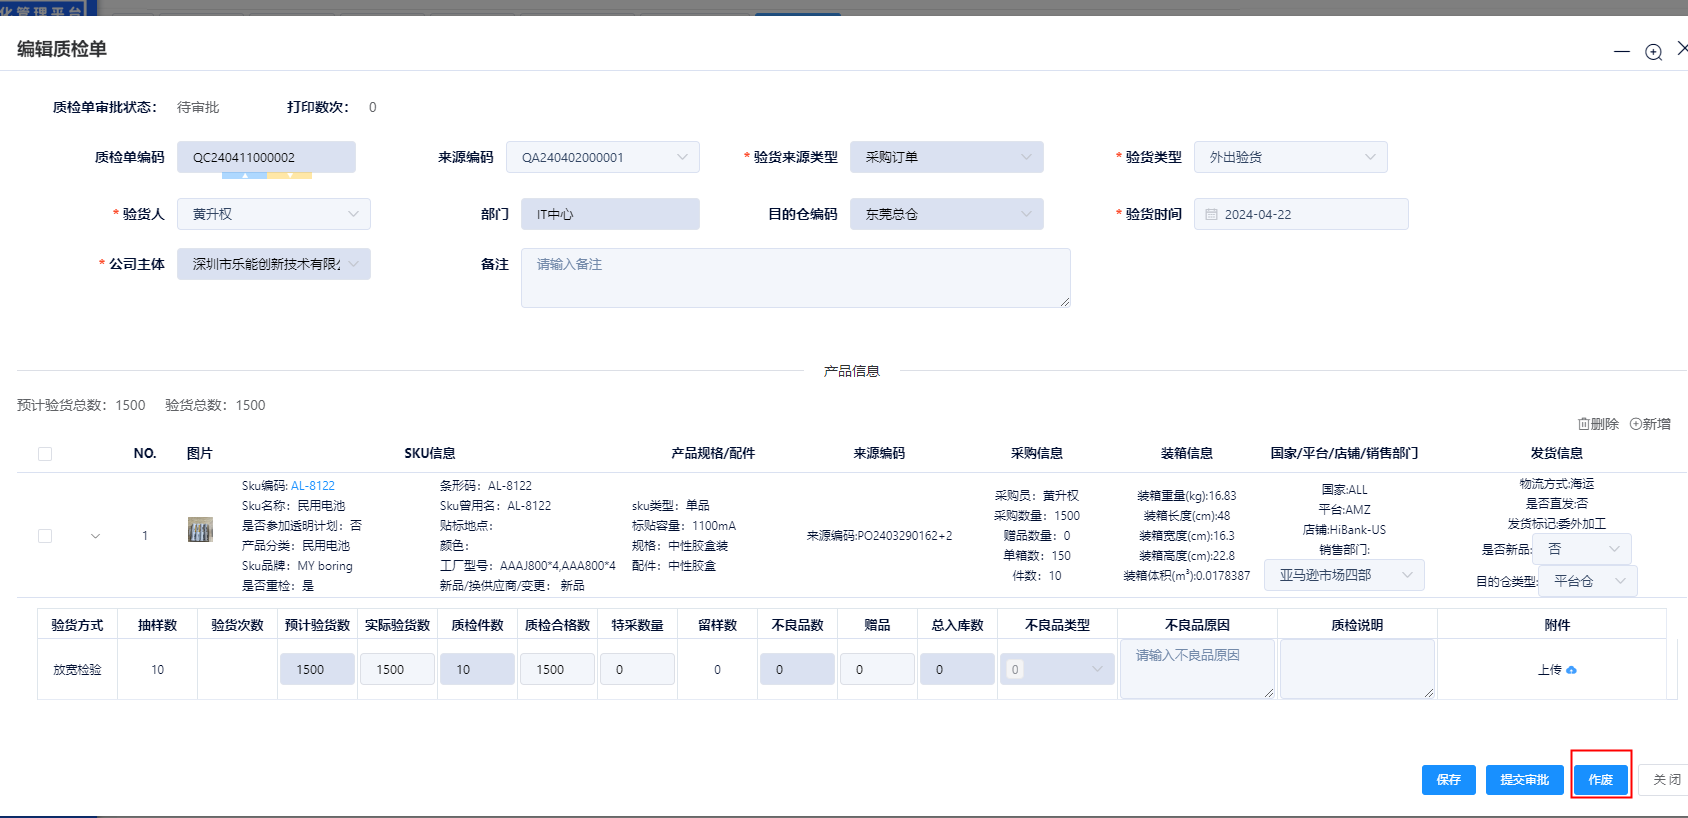Open the 验货人 dropdown showing 黄升权
This screenshot has height=818, width=1688.
click(273, 214)
